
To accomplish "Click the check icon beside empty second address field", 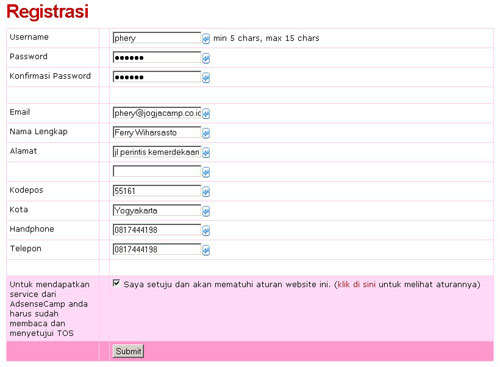I will 206,172.
